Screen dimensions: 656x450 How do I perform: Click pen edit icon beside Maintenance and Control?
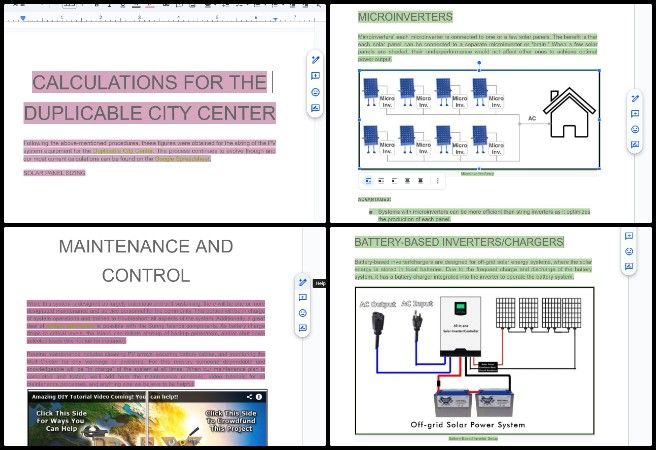click(x=303, y=282)
